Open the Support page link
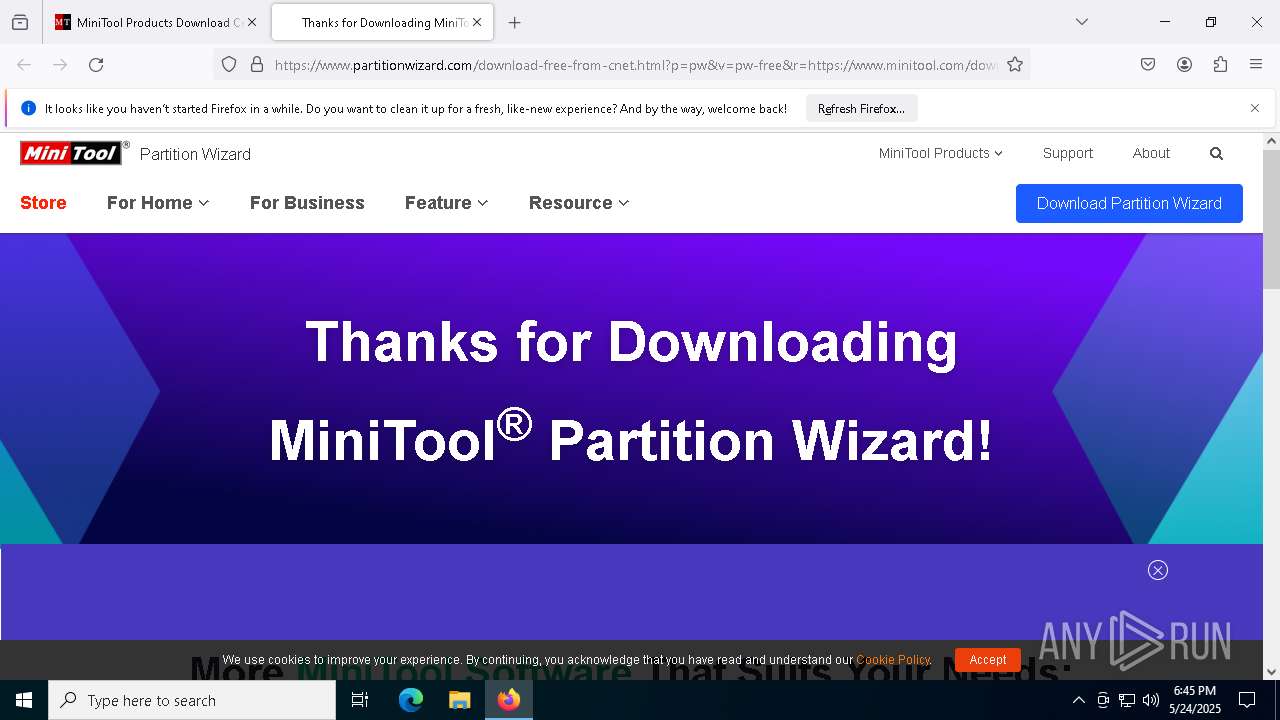This screenshot has width=1280, height=720. [x=1067, y=153]
